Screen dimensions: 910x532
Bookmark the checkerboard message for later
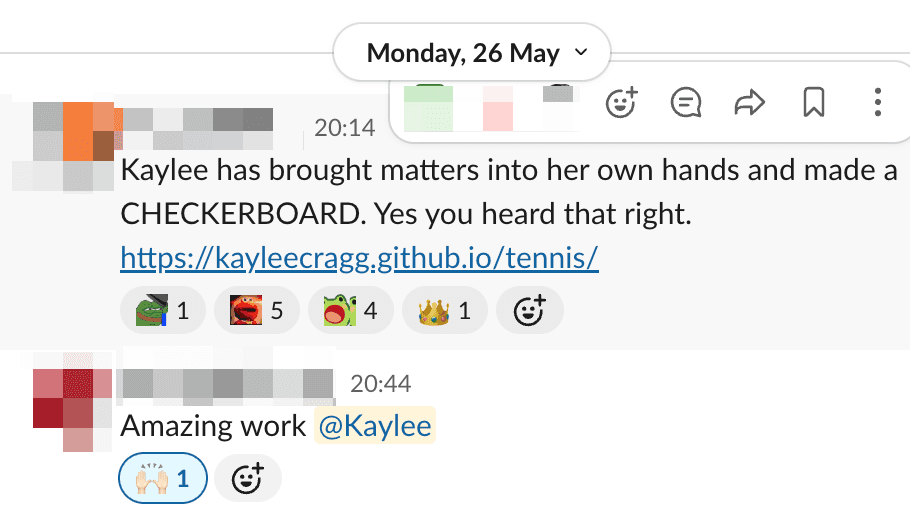(813, 102)
